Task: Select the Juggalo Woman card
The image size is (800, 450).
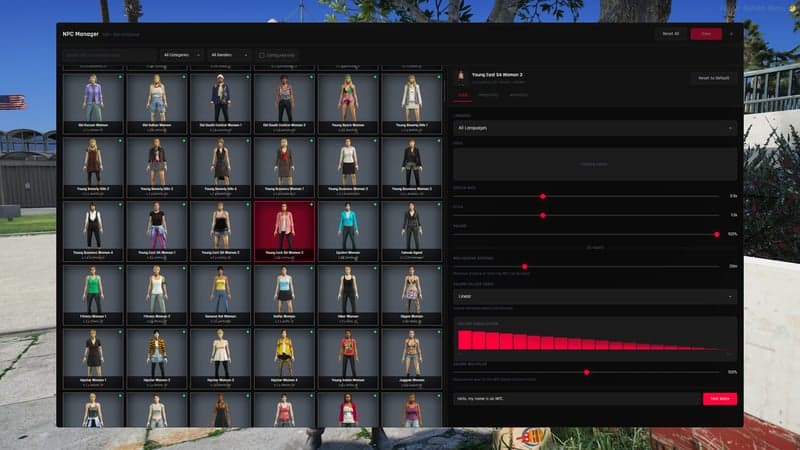Action: [x=412, y=359]
